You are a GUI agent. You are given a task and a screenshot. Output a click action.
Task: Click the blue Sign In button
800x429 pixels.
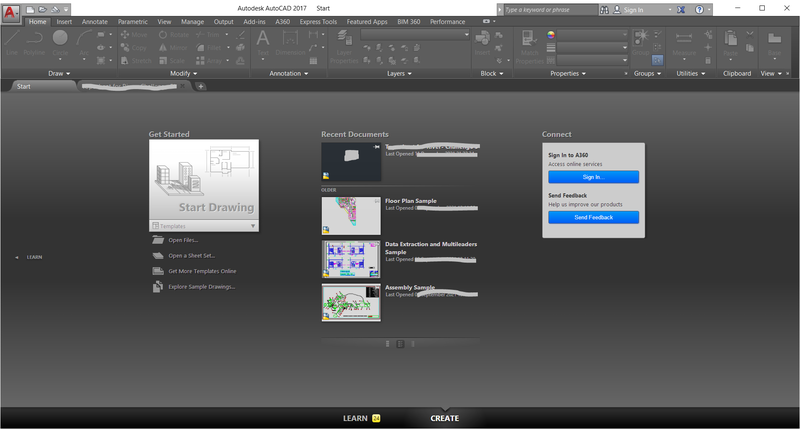[x=593, y=177]
